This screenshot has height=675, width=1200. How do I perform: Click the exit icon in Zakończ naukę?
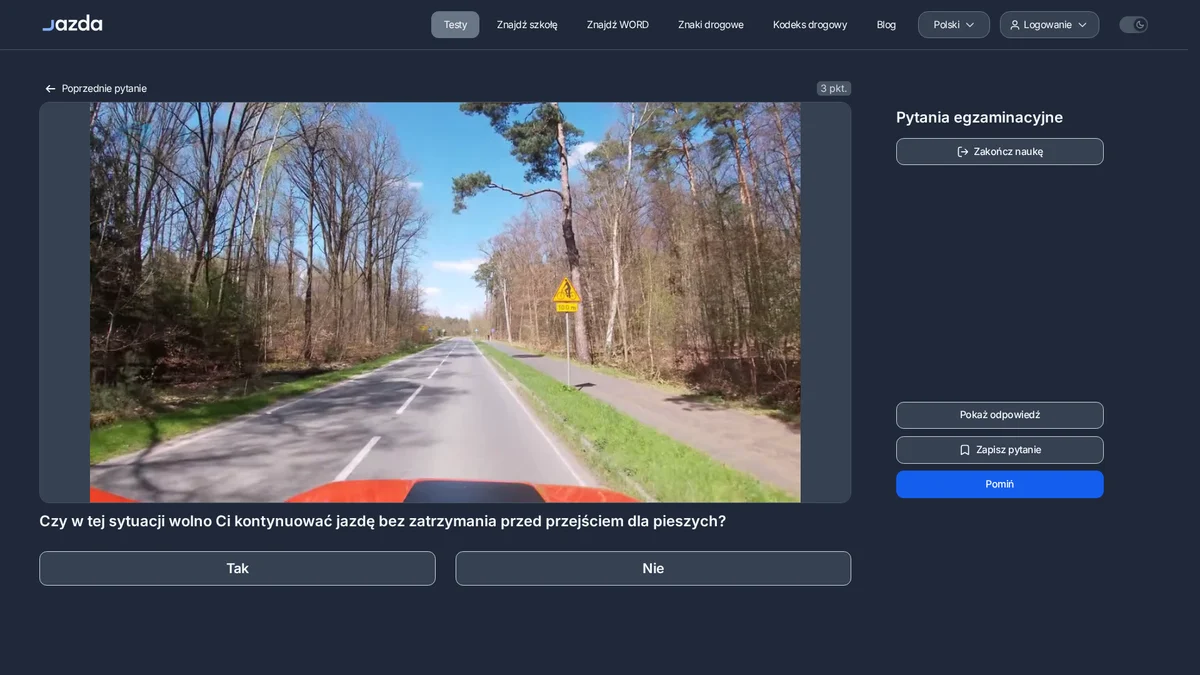coord(963,152)
